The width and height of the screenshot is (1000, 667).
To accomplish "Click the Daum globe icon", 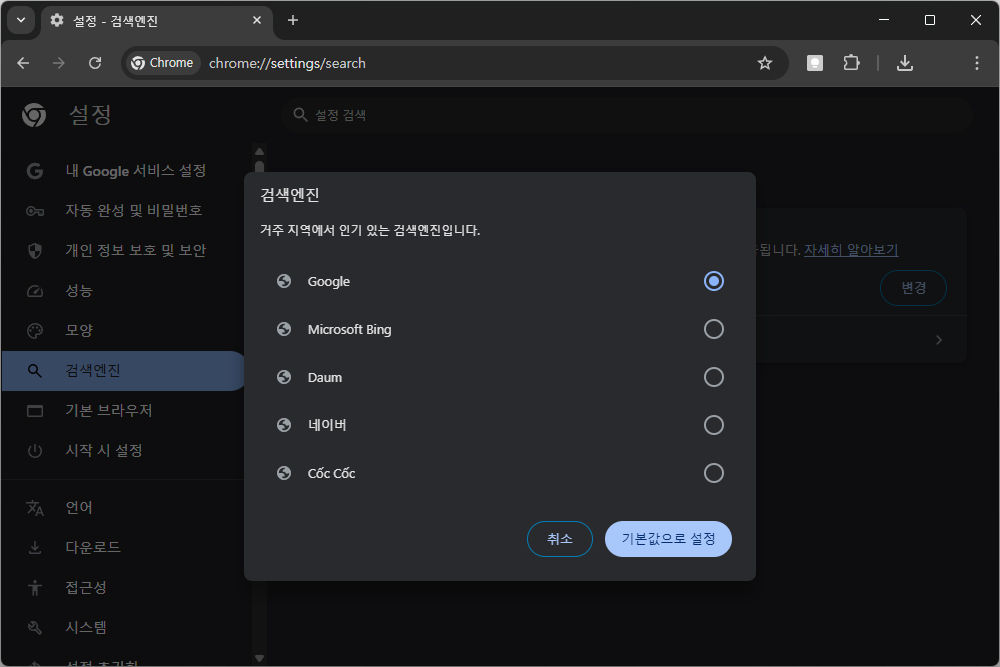I will click(284, 377).
